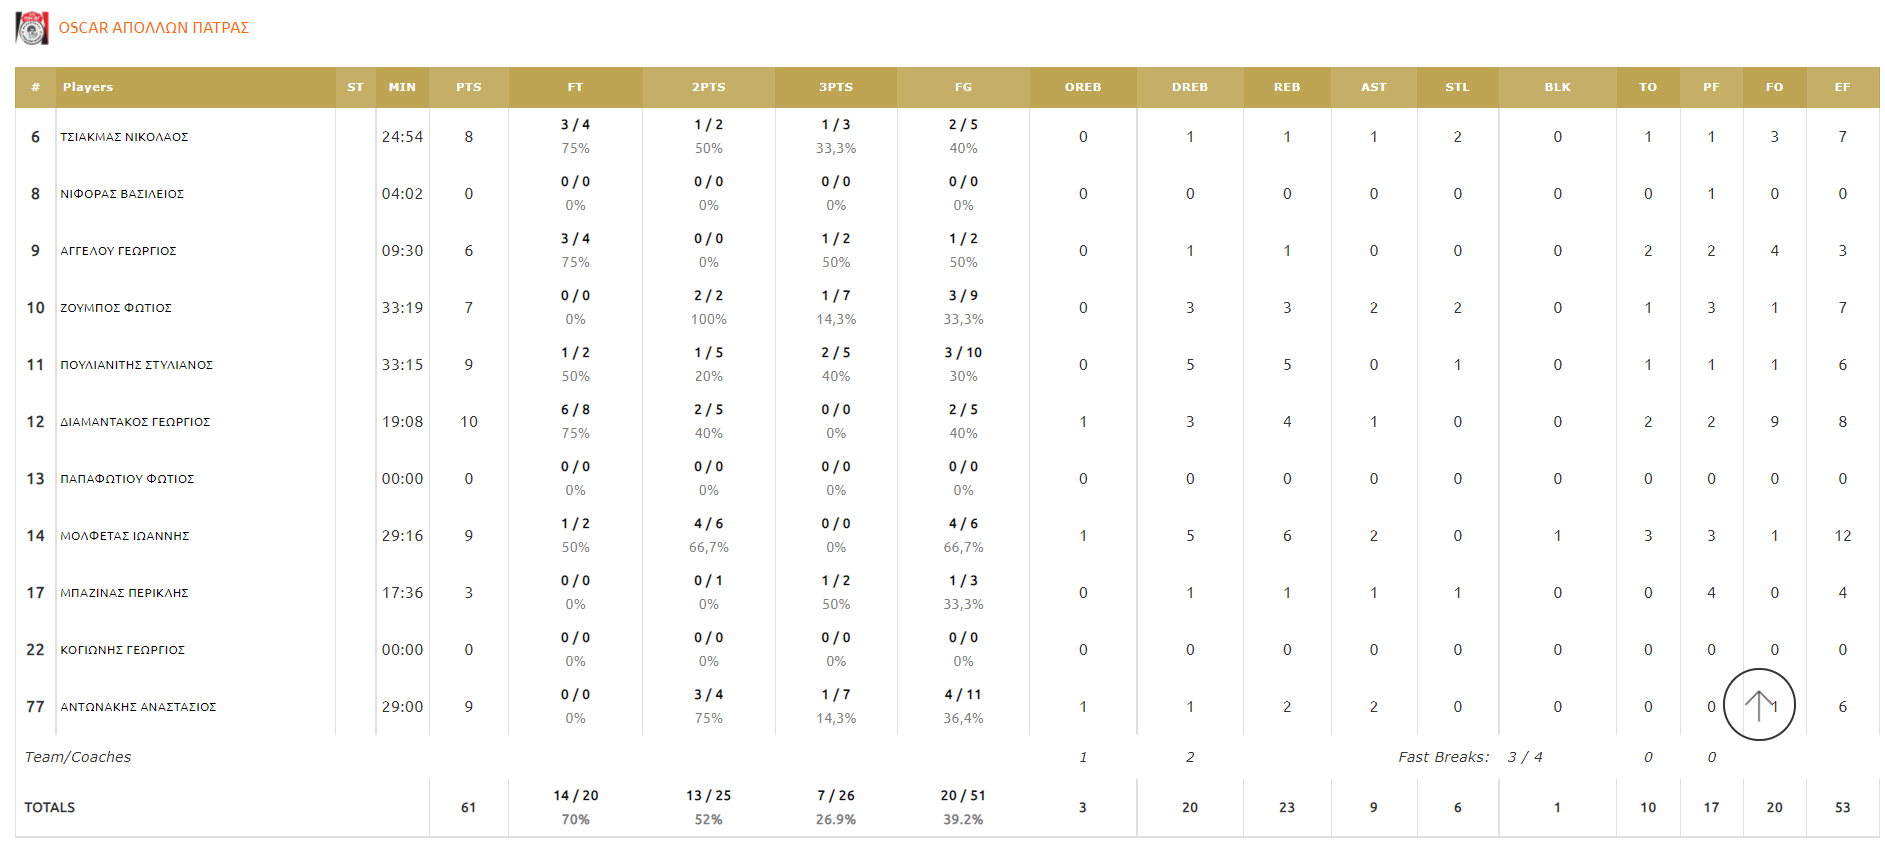Click the 3PTS column header
Viewport: 1885px width, 844px height.
836,87
